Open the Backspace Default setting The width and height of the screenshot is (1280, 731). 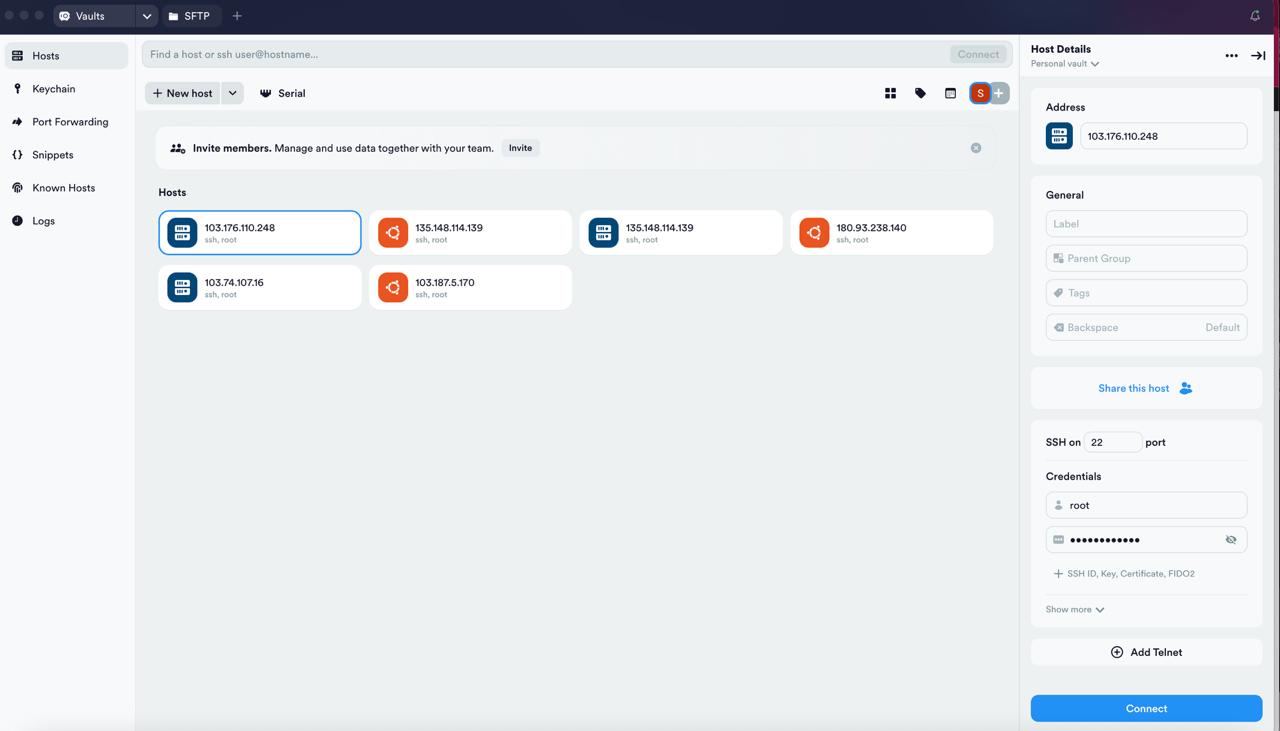click(1146, 327)
